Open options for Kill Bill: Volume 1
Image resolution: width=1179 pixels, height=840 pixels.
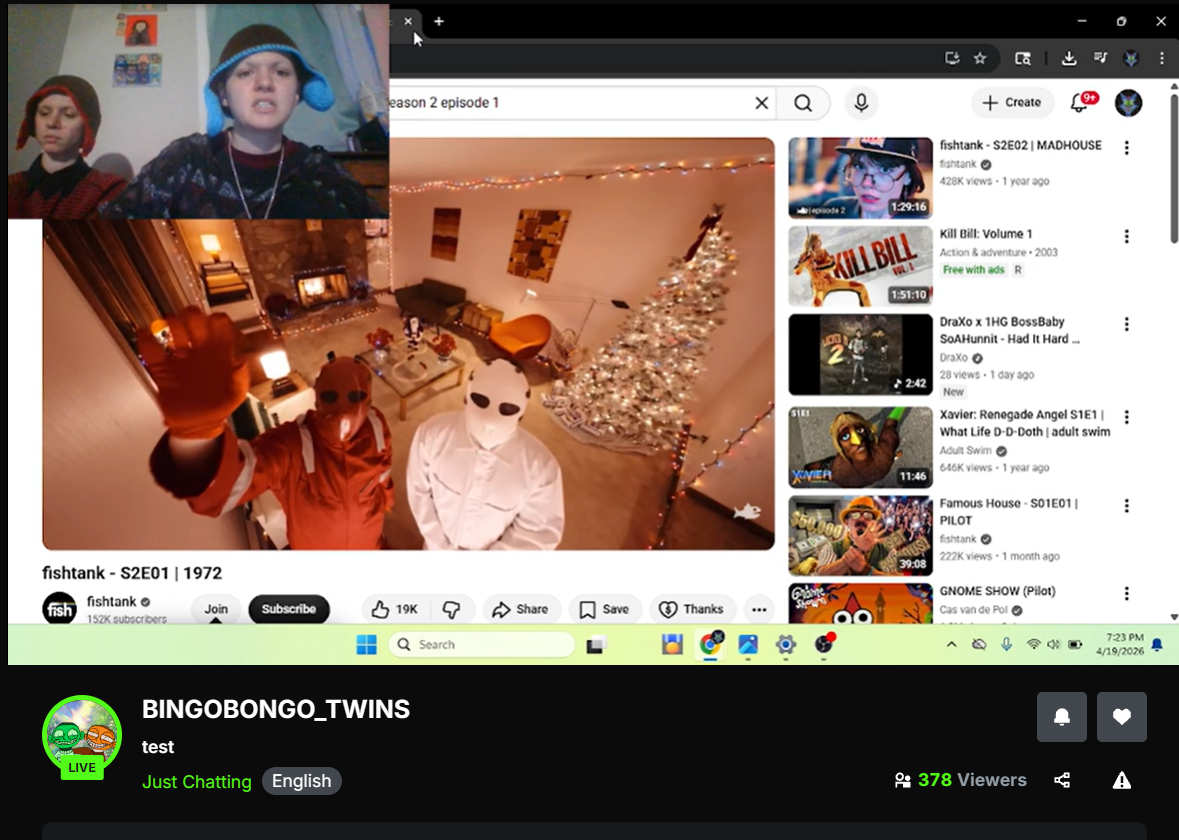(x=1126, y=236)
